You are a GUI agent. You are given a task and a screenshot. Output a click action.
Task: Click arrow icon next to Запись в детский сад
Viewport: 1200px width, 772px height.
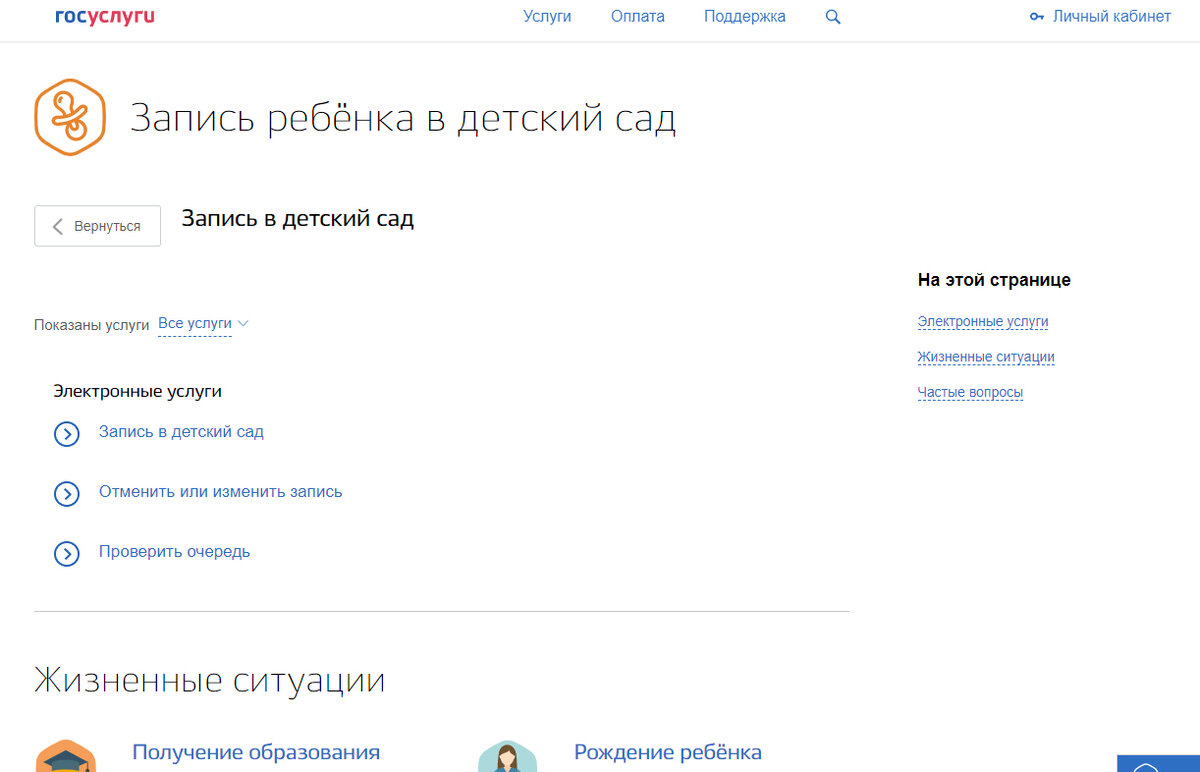(66, 434)
